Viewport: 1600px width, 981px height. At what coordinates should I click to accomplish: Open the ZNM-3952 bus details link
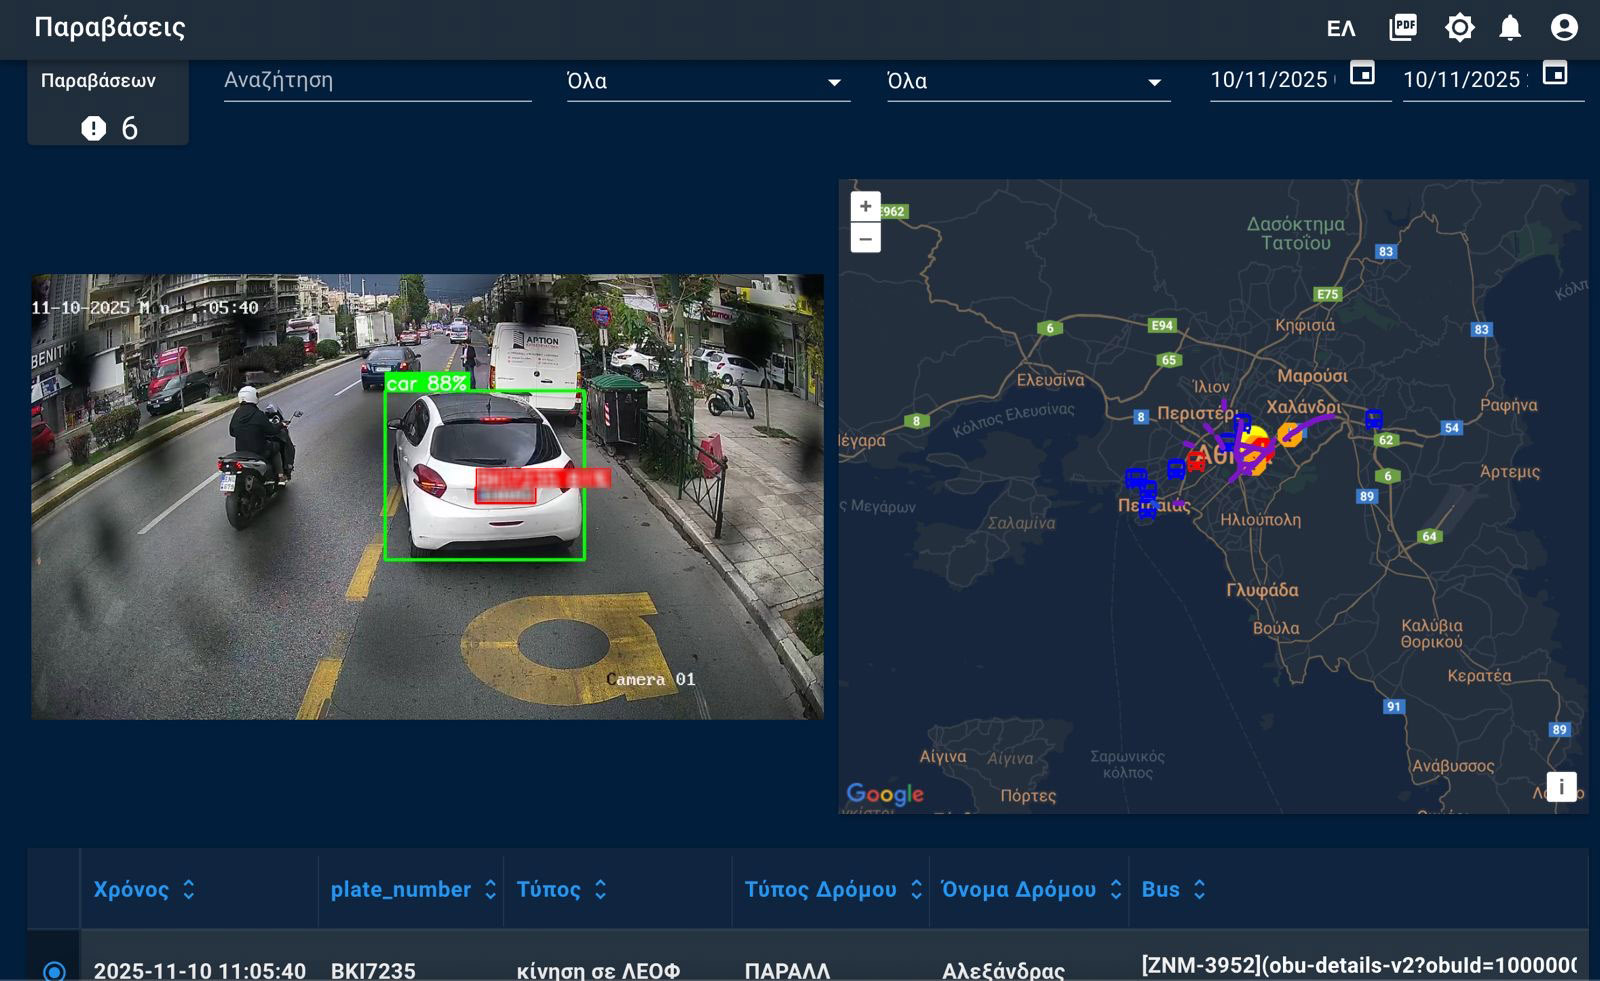pos(1358,965)
